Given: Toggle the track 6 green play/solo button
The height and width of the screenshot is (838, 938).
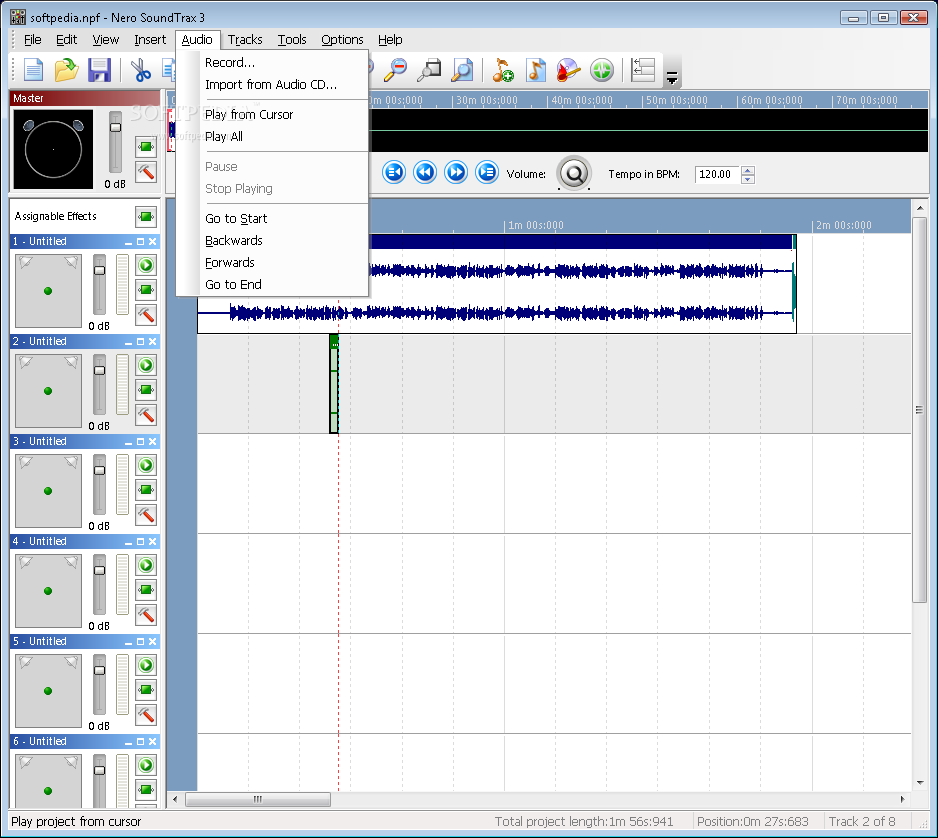Looking at the screenshot, I should point(146,764).
